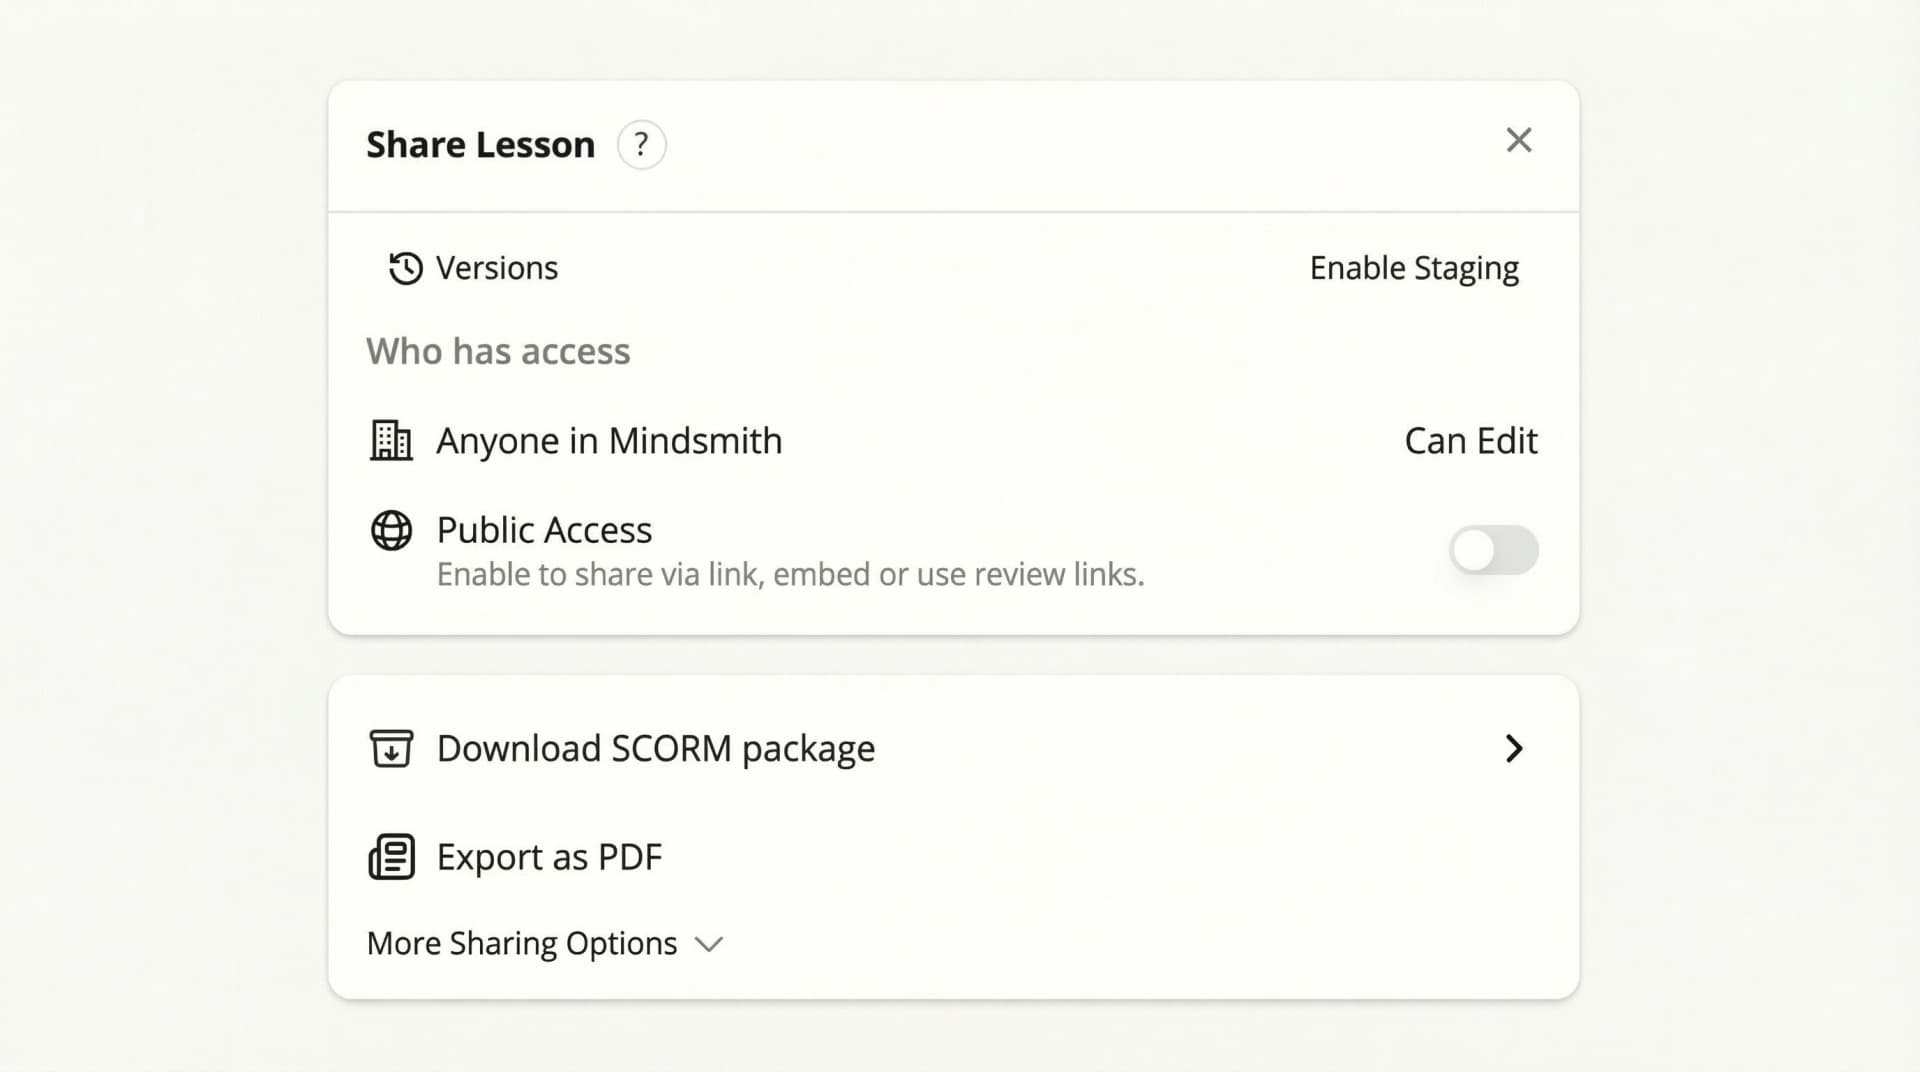Open the Versions label
The height and width of the screenshot is (1072, 1920).
click(x=497, y=268)
